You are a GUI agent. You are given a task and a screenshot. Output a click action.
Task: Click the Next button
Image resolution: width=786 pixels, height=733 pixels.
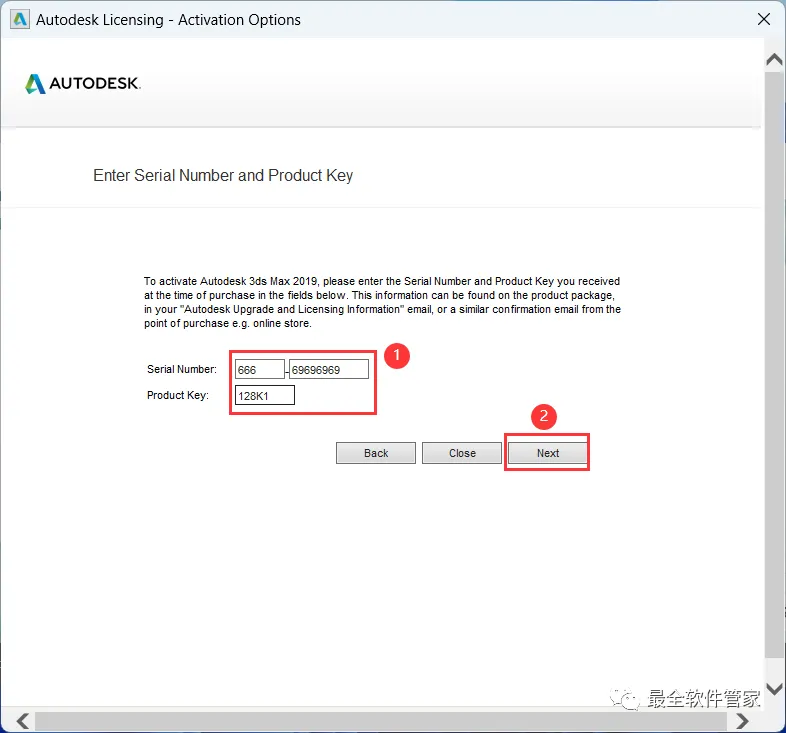coord(547,453)
